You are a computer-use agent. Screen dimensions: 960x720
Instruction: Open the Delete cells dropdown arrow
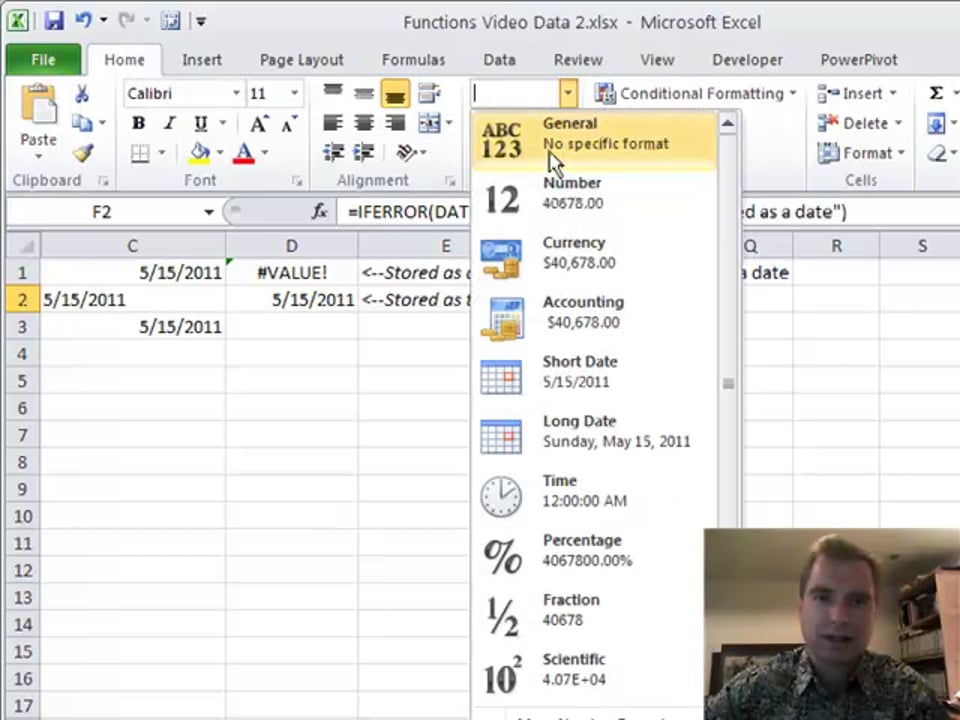(898, 123)
